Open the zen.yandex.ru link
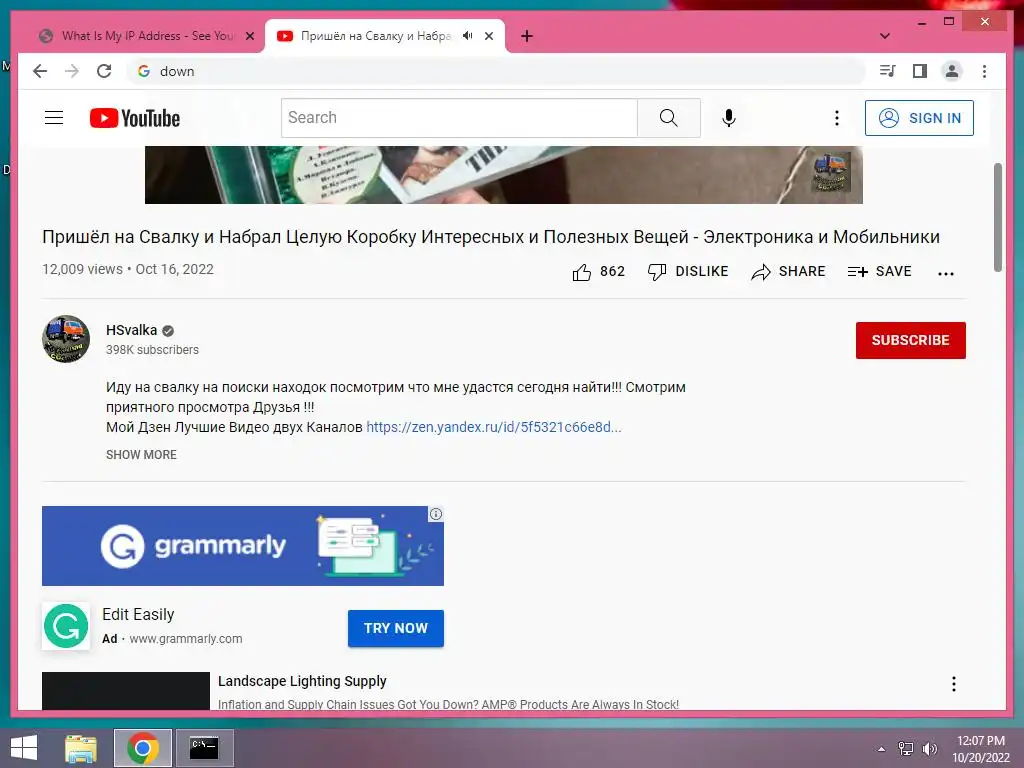 coord(494,427)
